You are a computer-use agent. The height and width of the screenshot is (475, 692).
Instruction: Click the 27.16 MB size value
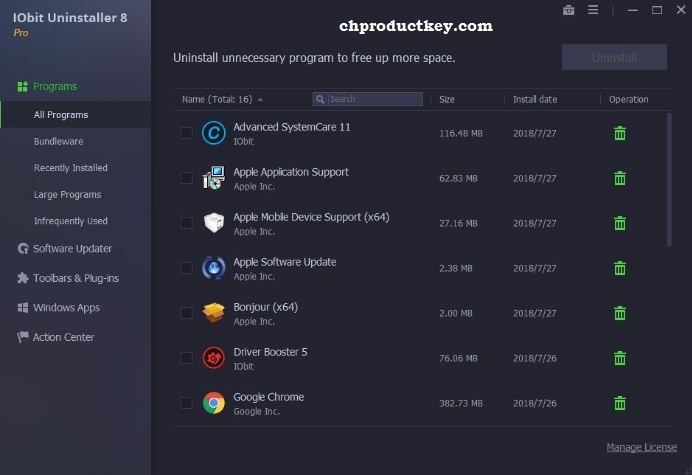458,223
